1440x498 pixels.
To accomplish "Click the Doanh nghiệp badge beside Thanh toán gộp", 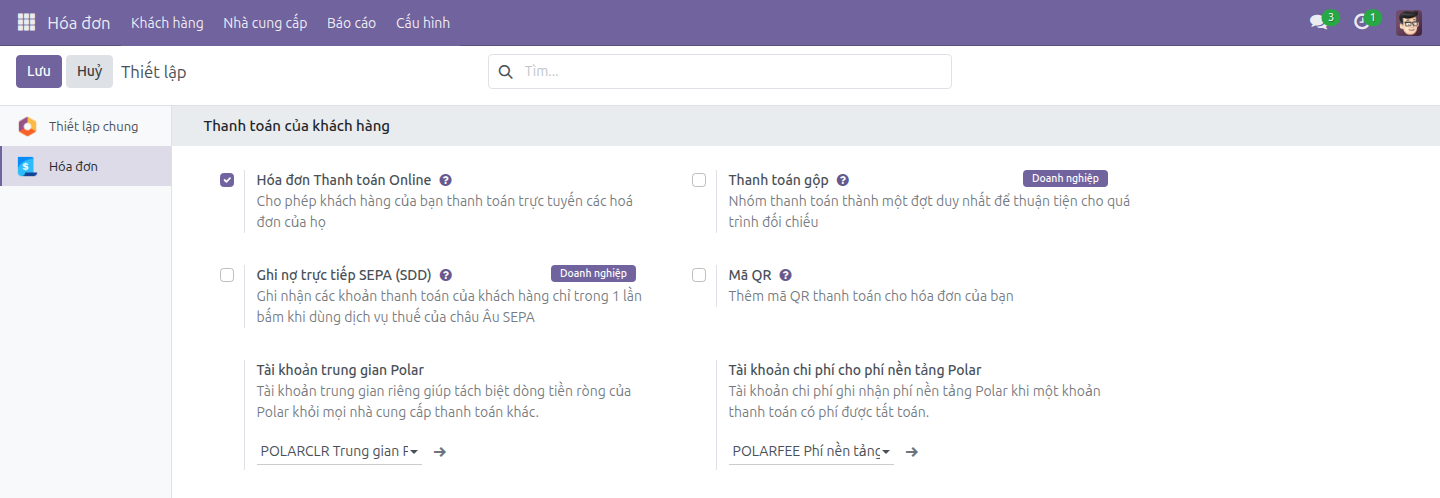I will [x=1065, y=178].
